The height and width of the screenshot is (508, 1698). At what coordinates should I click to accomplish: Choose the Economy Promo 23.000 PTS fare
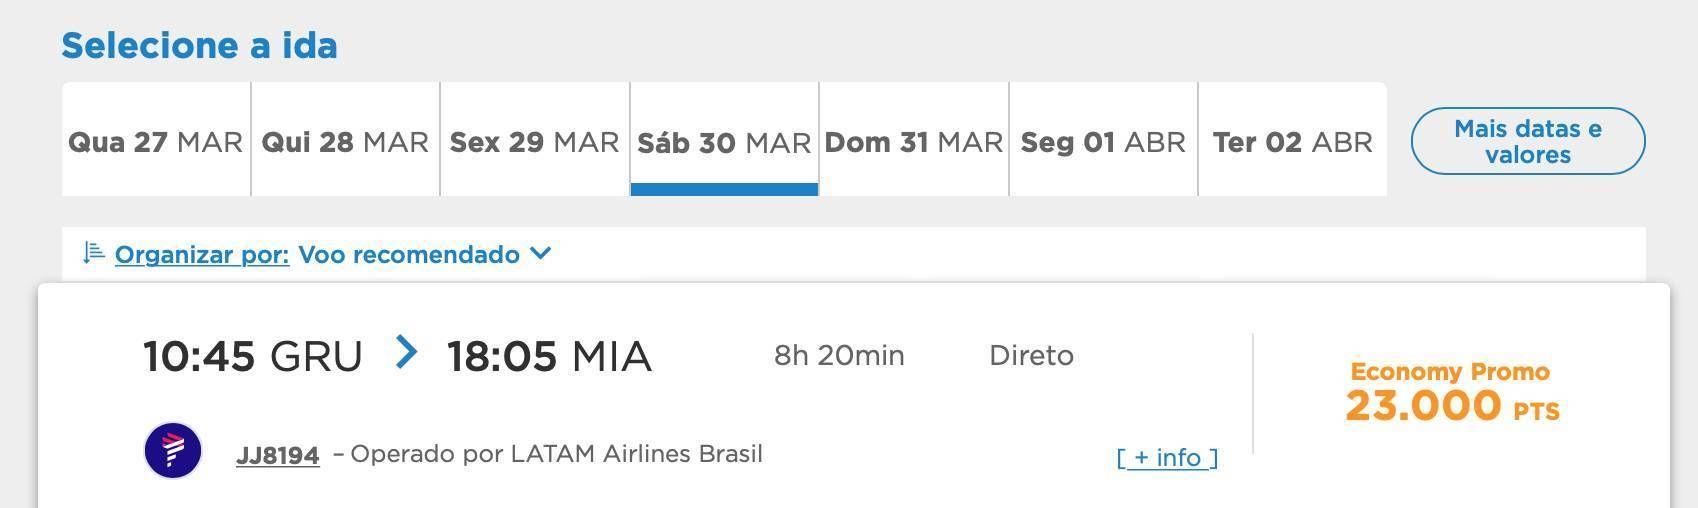(x=1451, y=393)
